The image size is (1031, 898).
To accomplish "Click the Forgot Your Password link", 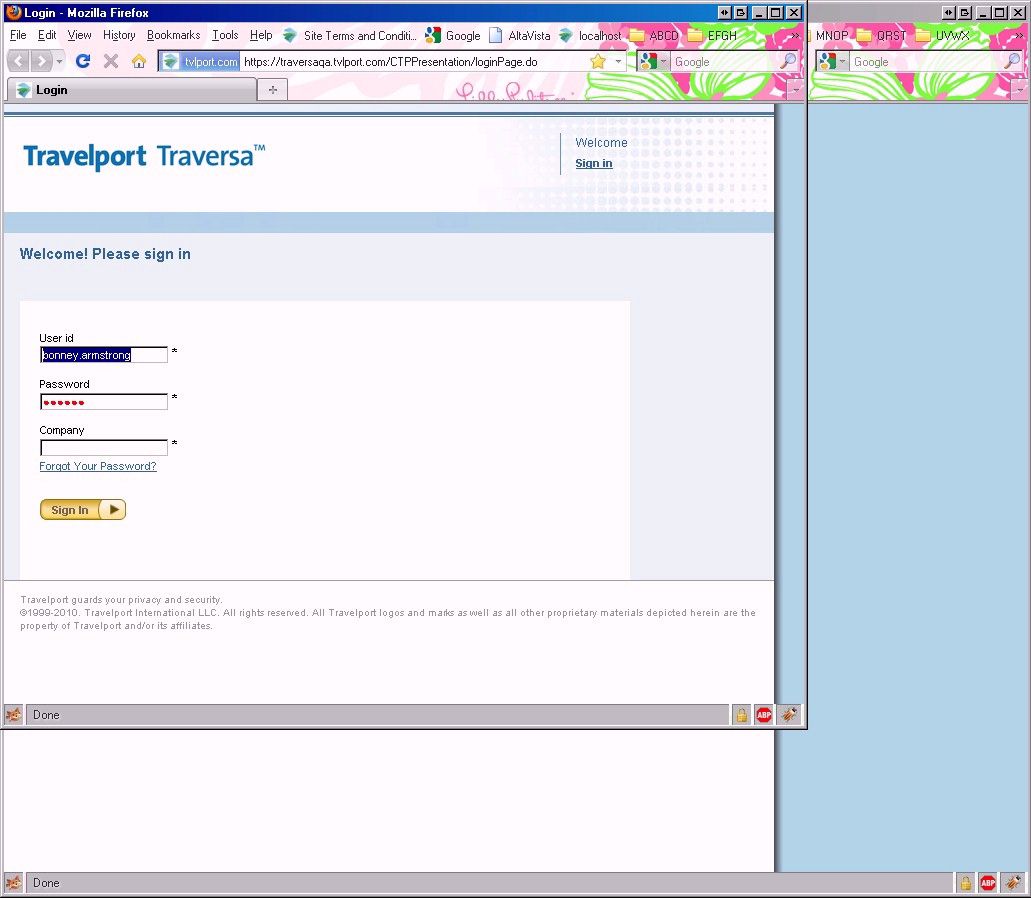I will pyautogui.click(x=98, y=466).
